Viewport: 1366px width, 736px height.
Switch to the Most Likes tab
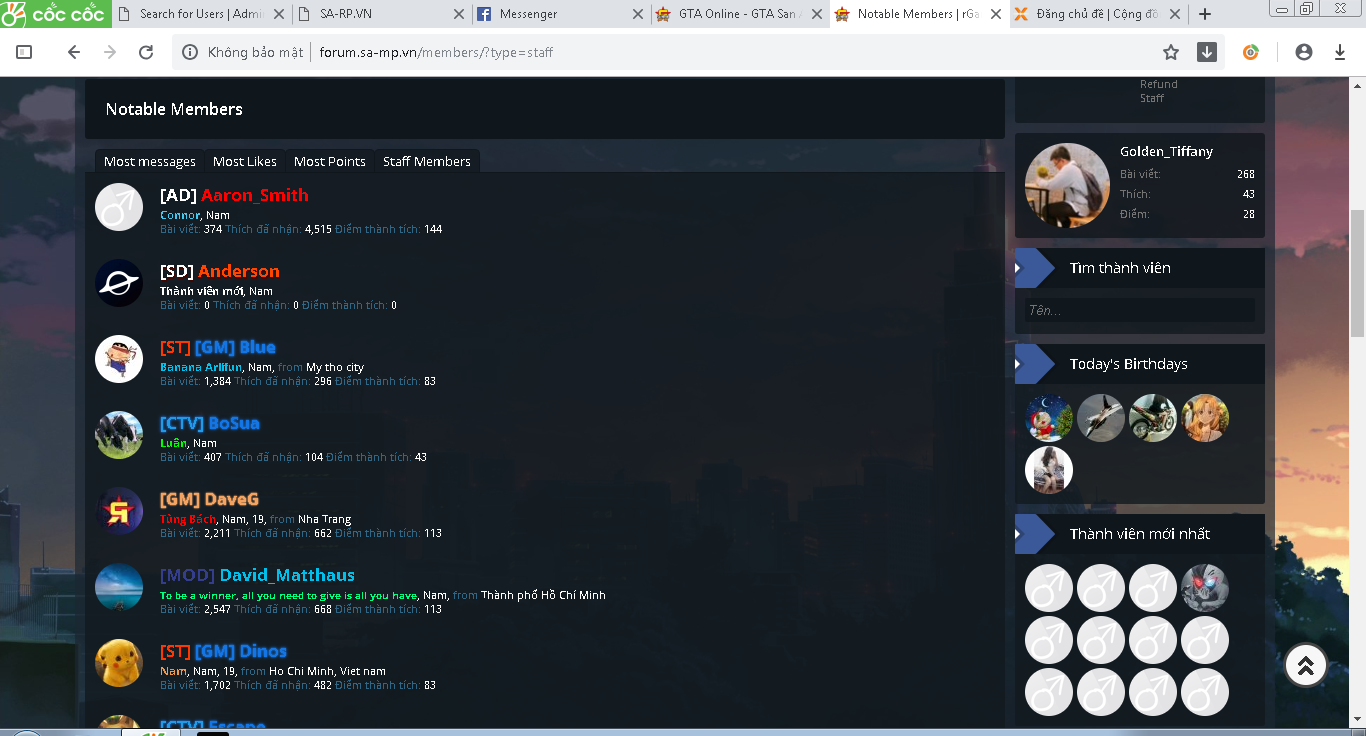click(x=244, y=161)
